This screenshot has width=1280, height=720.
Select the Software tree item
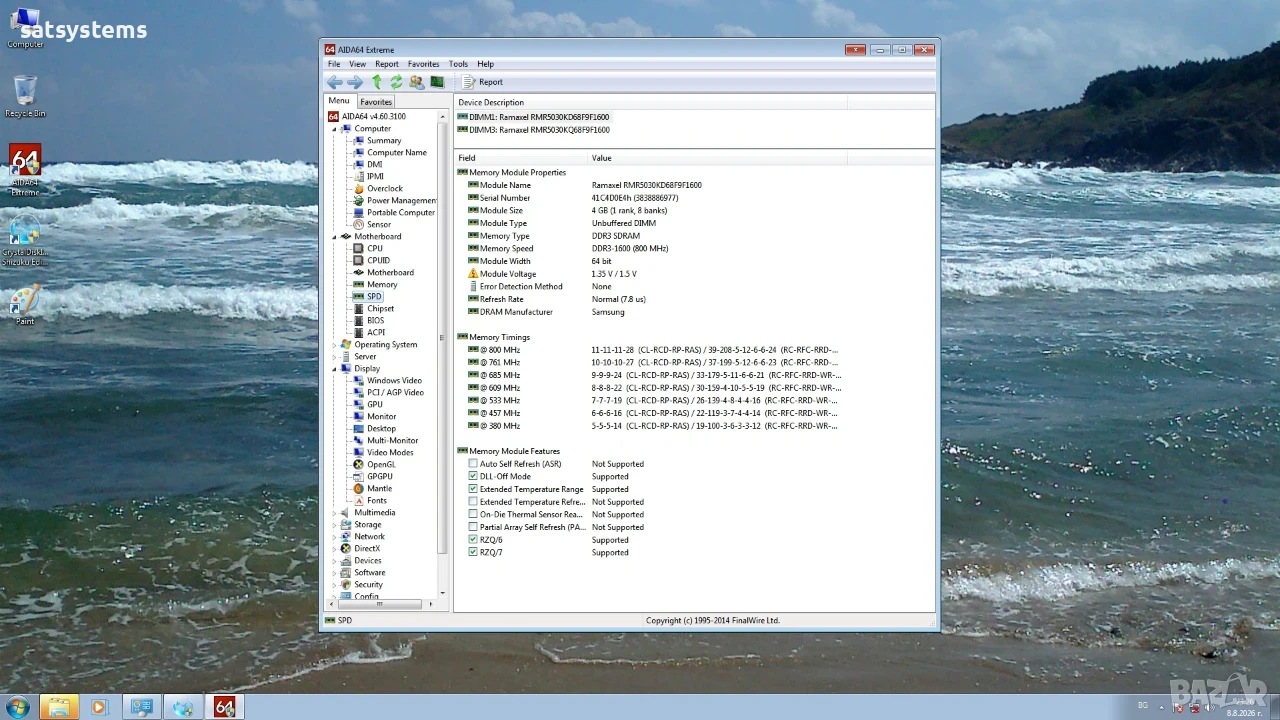(x=369, y=573)
